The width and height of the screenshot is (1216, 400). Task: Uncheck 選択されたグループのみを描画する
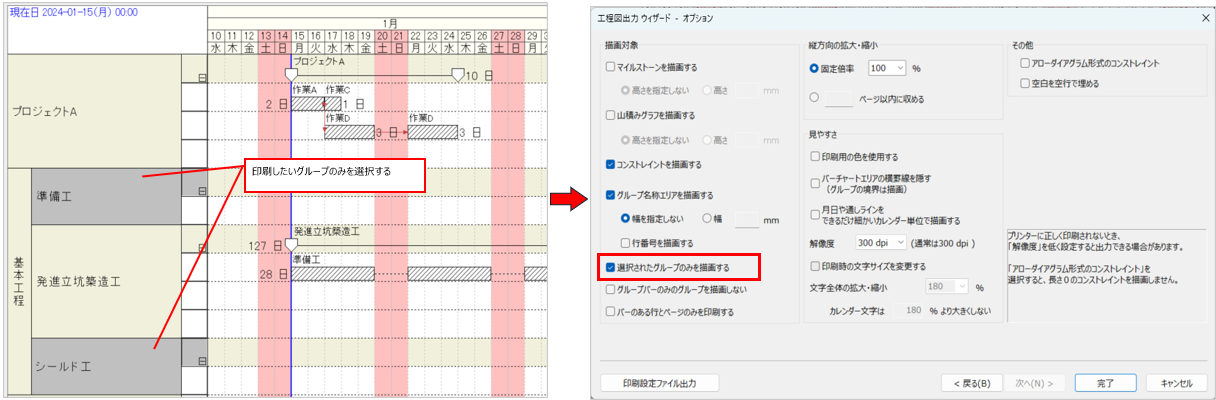coord(611,268)
